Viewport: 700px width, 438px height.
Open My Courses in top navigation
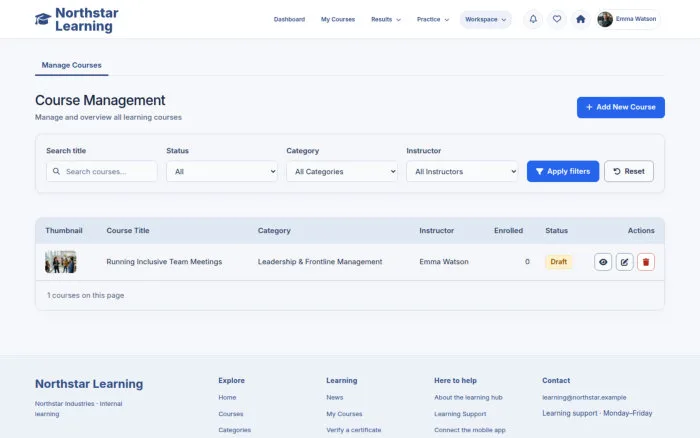(338, 19)
